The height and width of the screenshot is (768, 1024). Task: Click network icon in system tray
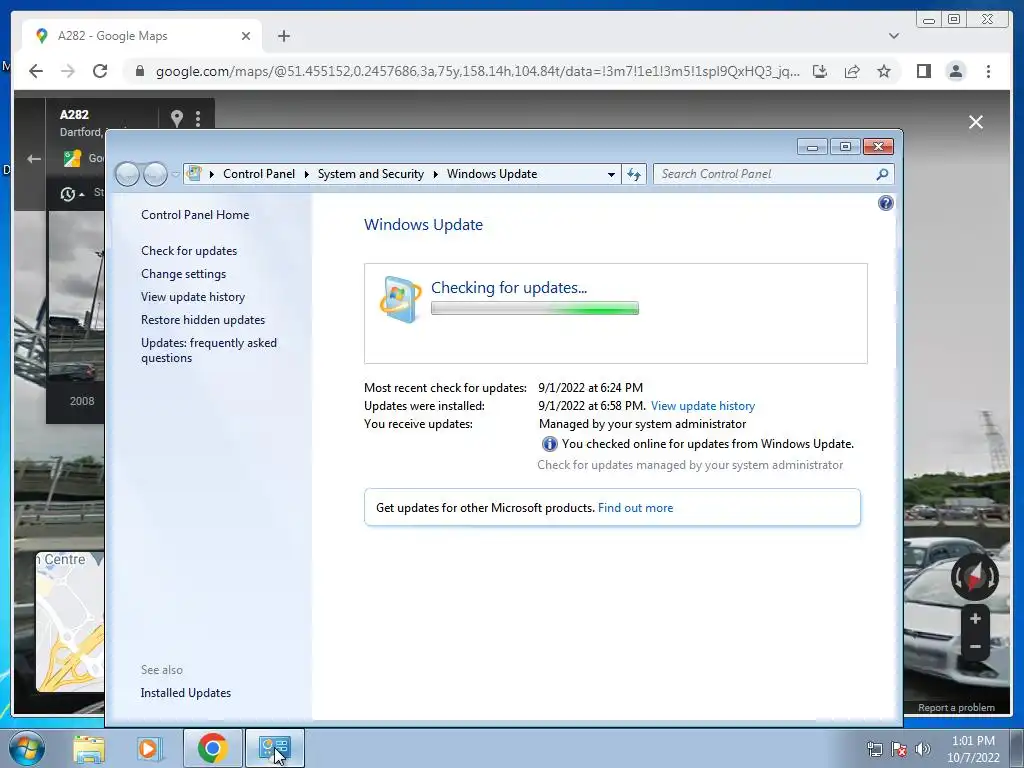coord(874,749)
